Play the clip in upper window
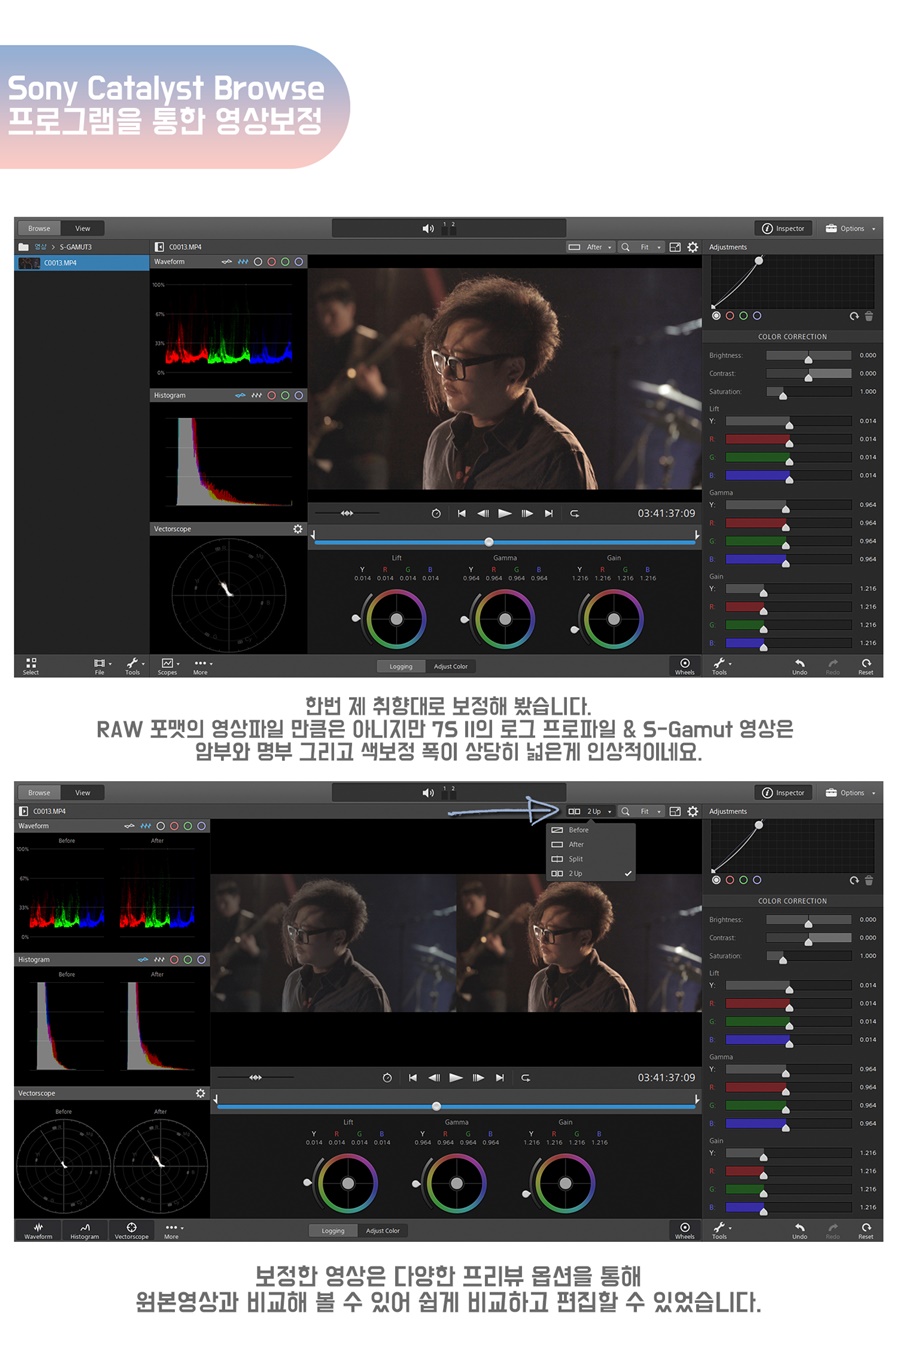Viewport: 900px width, 1350px height. point(505,513)
